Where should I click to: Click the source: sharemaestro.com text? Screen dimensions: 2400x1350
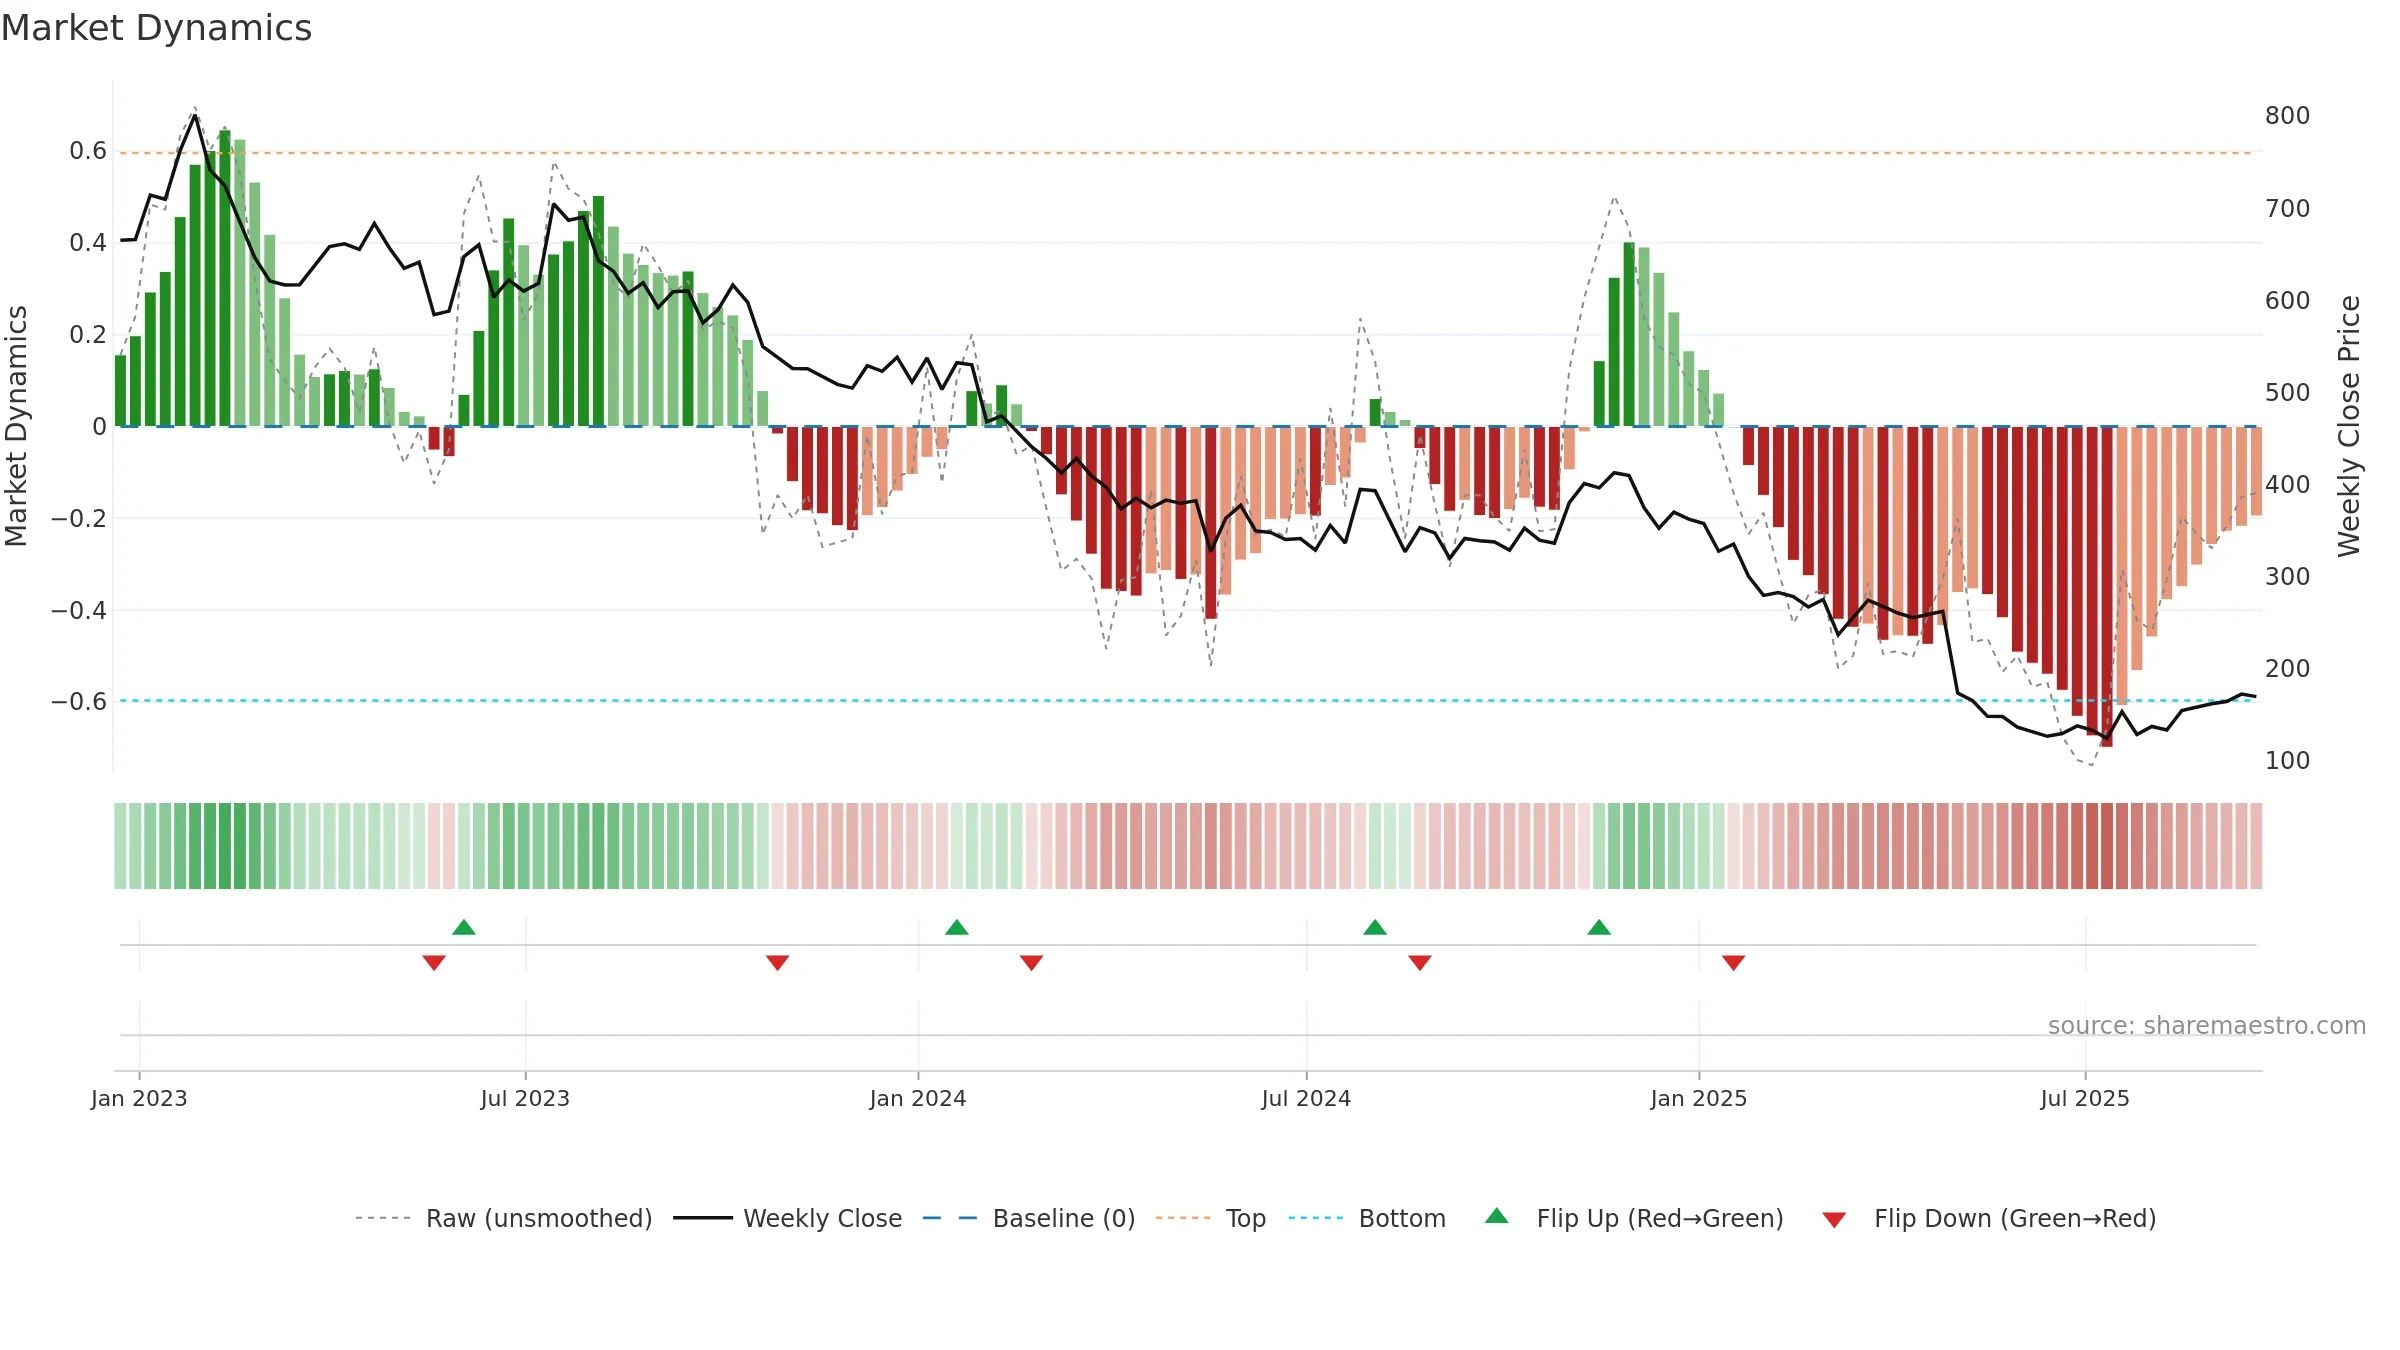pos(2207,1025)
